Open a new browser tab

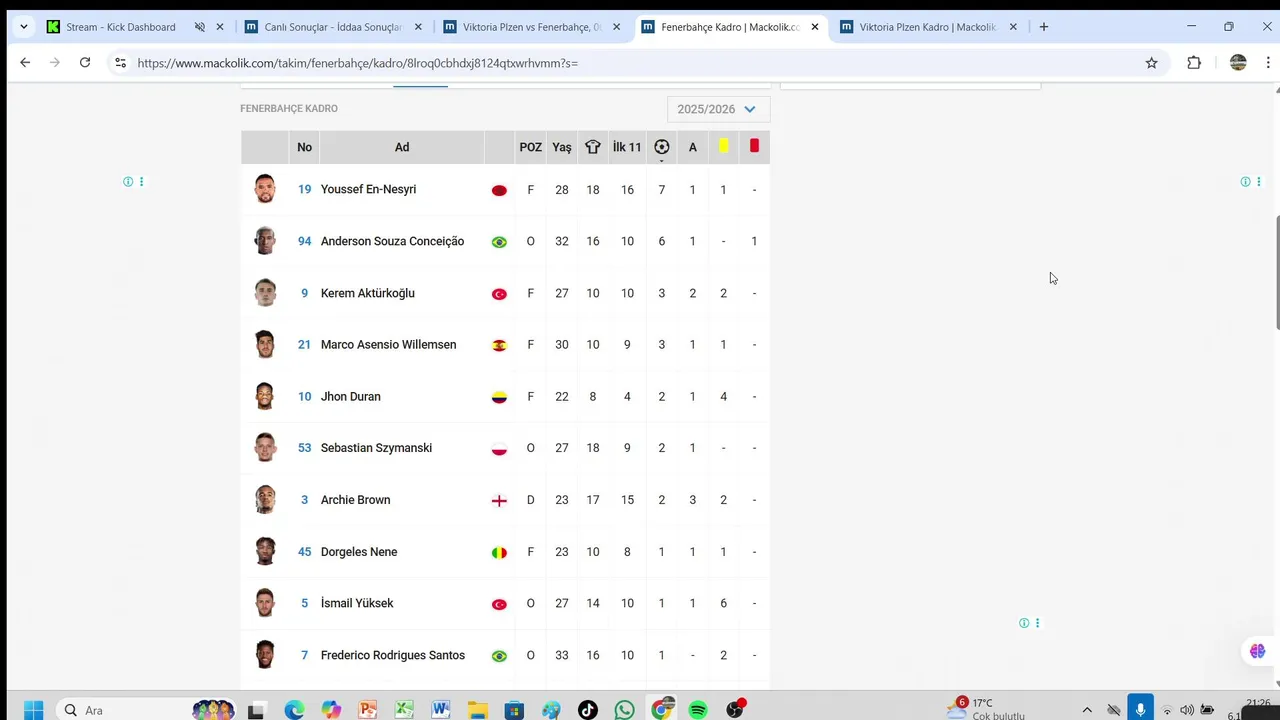click(x=1043, y=27)
